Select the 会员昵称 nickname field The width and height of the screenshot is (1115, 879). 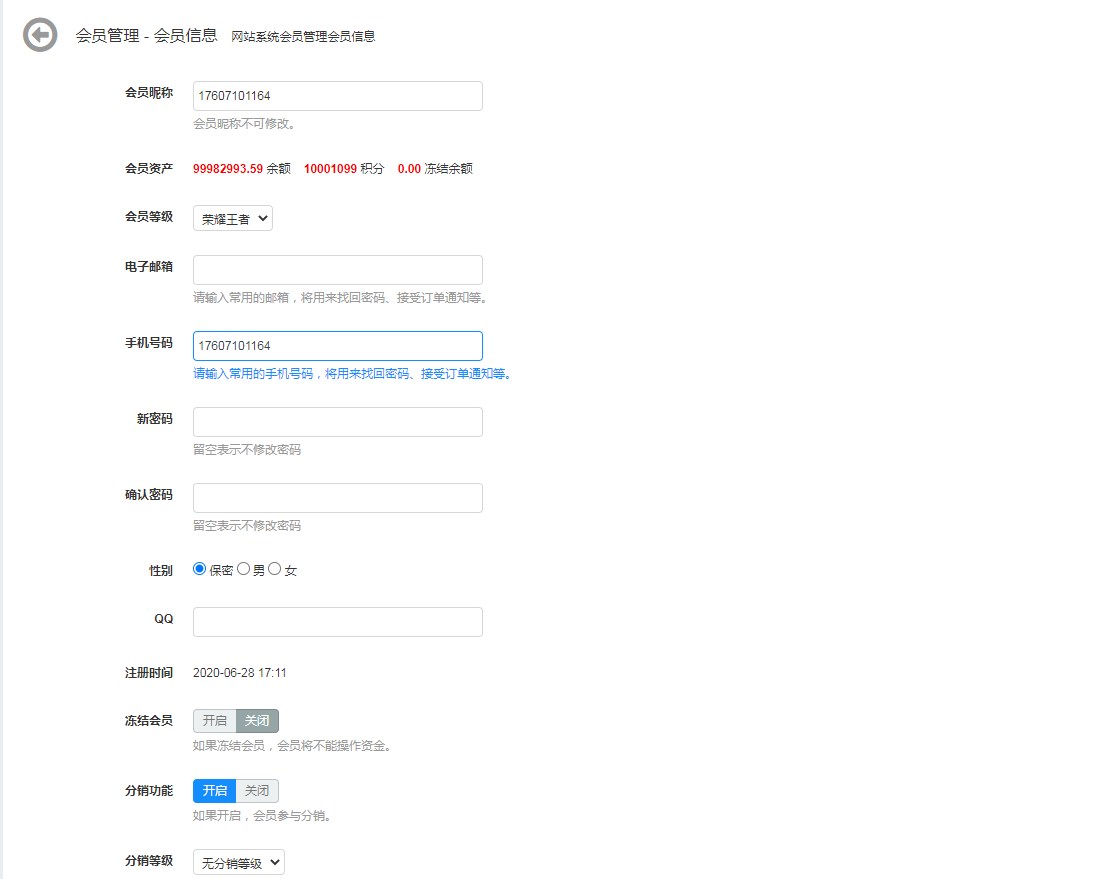pos(337,96)
